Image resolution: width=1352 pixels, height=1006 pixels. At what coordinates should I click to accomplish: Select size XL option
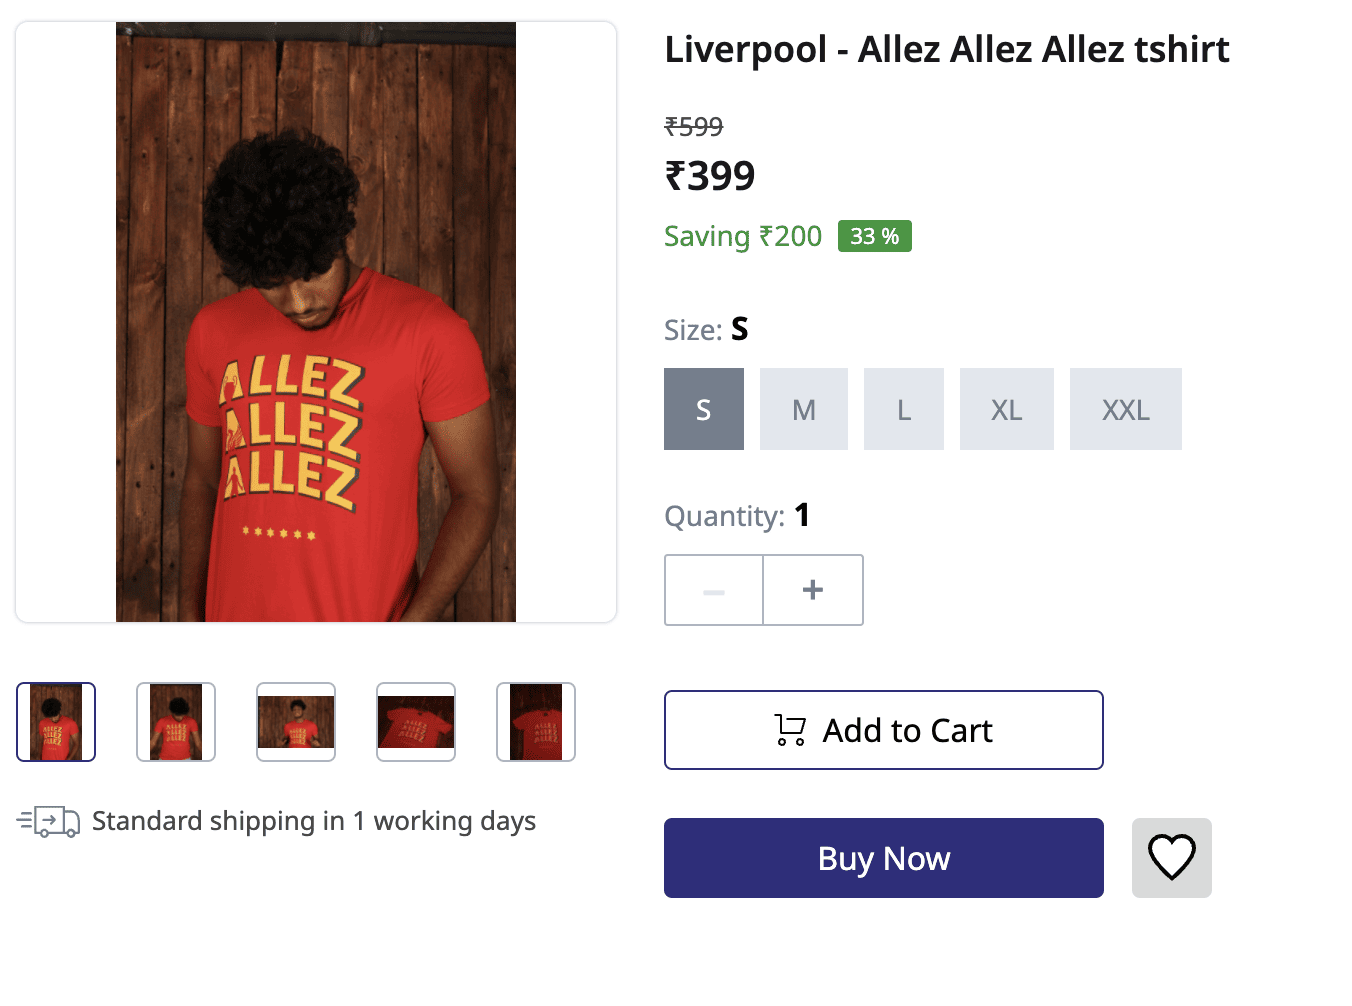pos(1007,409)
